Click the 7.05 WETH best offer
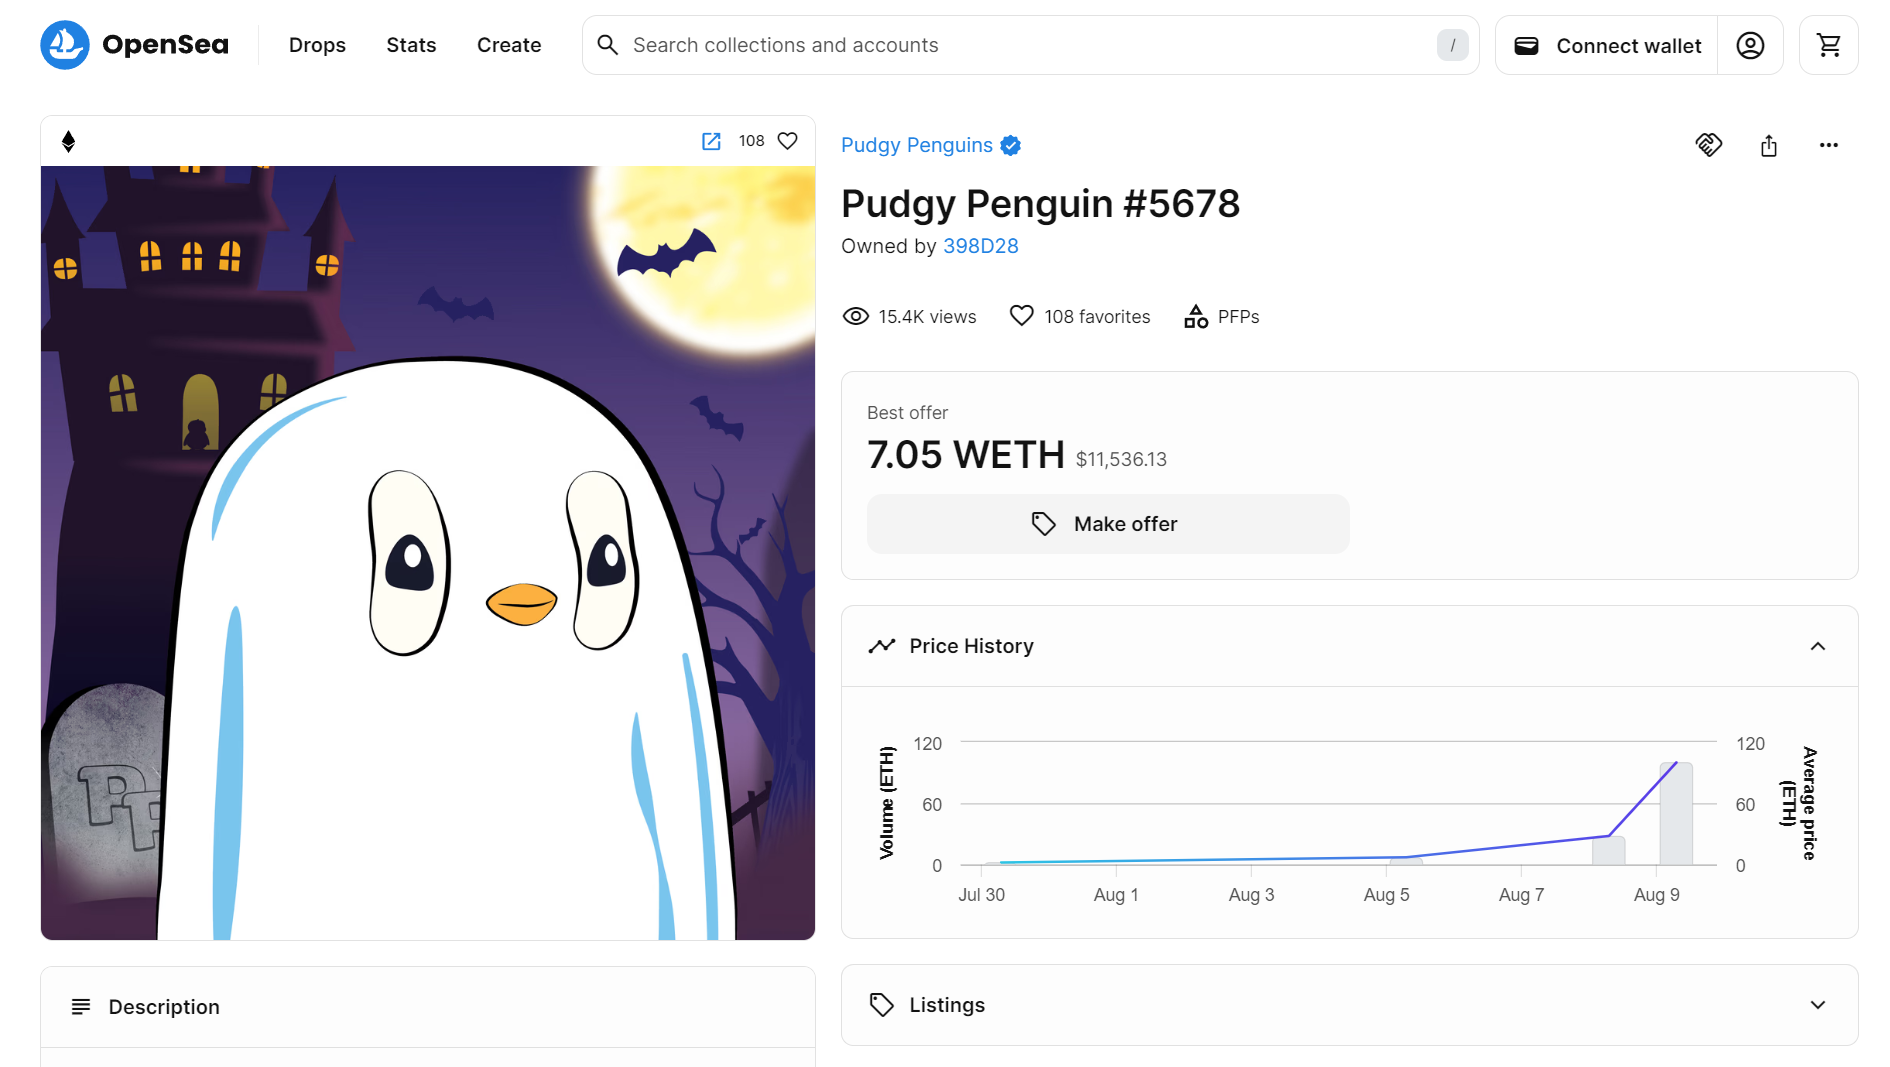This screenshot has height=1067, width=1890. pos(966,455)
